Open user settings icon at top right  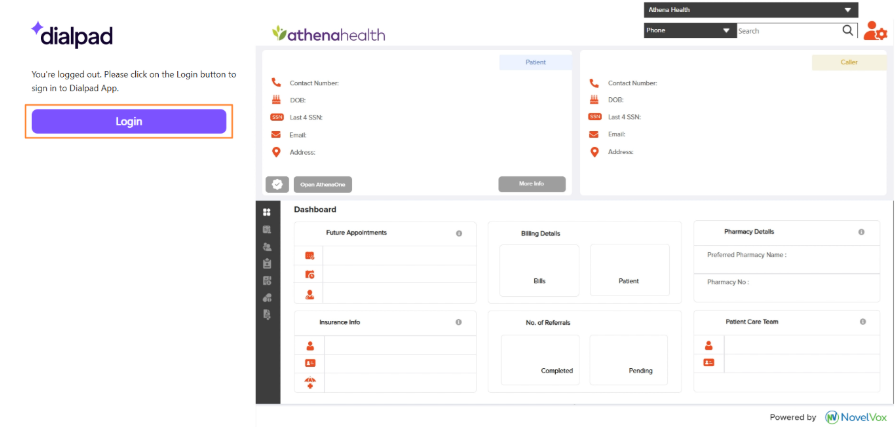[875, 31]
